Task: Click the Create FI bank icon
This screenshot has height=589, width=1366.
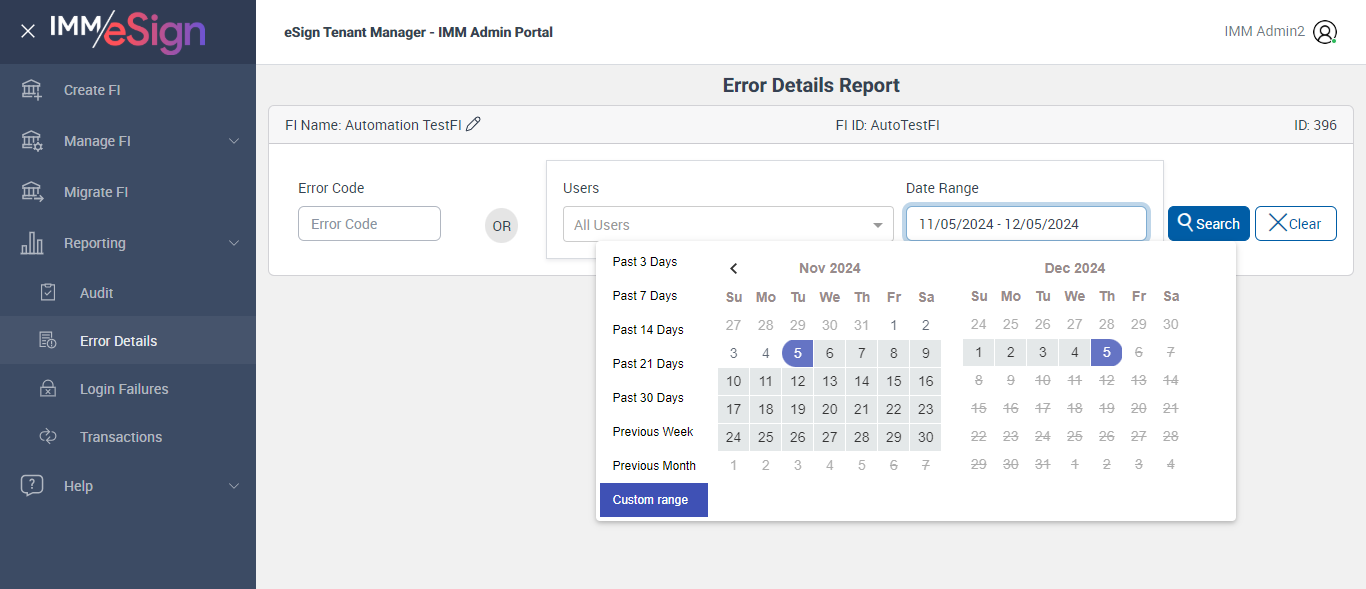Action: [32, 90]
